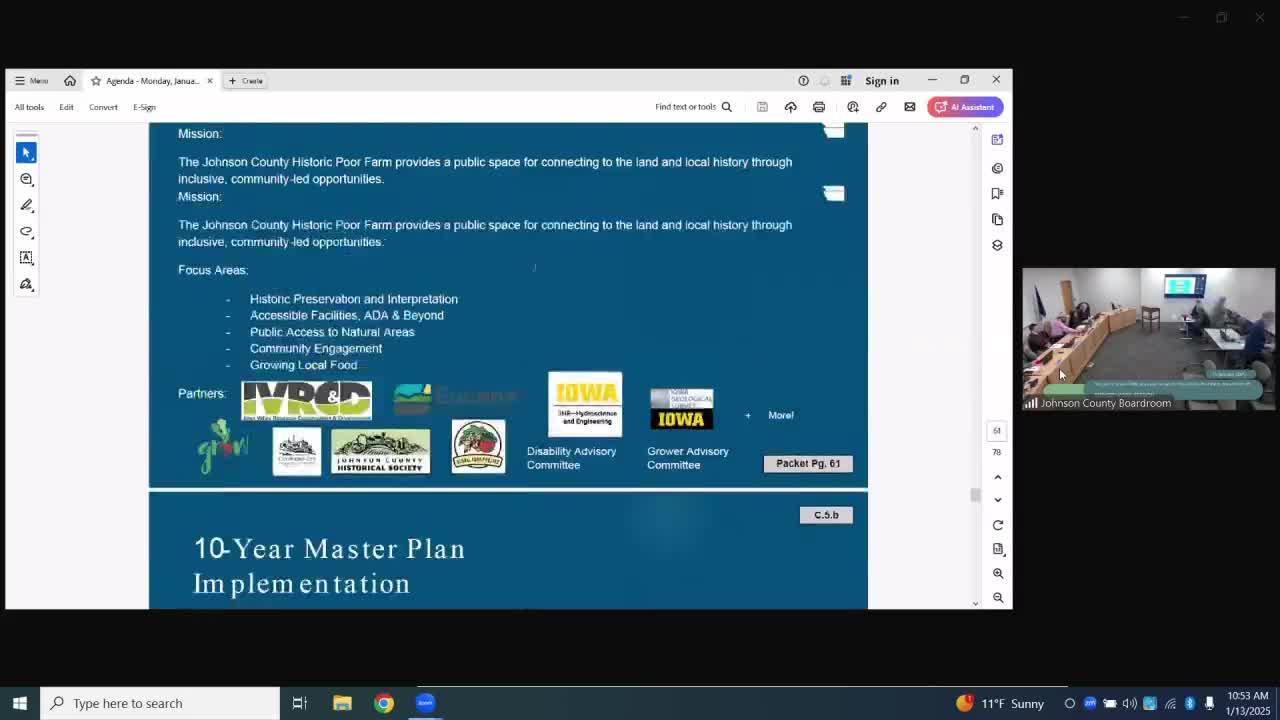The image size is (1280, 720).
Task: Pick the highlighter pen tool
Action: point(26,205)
